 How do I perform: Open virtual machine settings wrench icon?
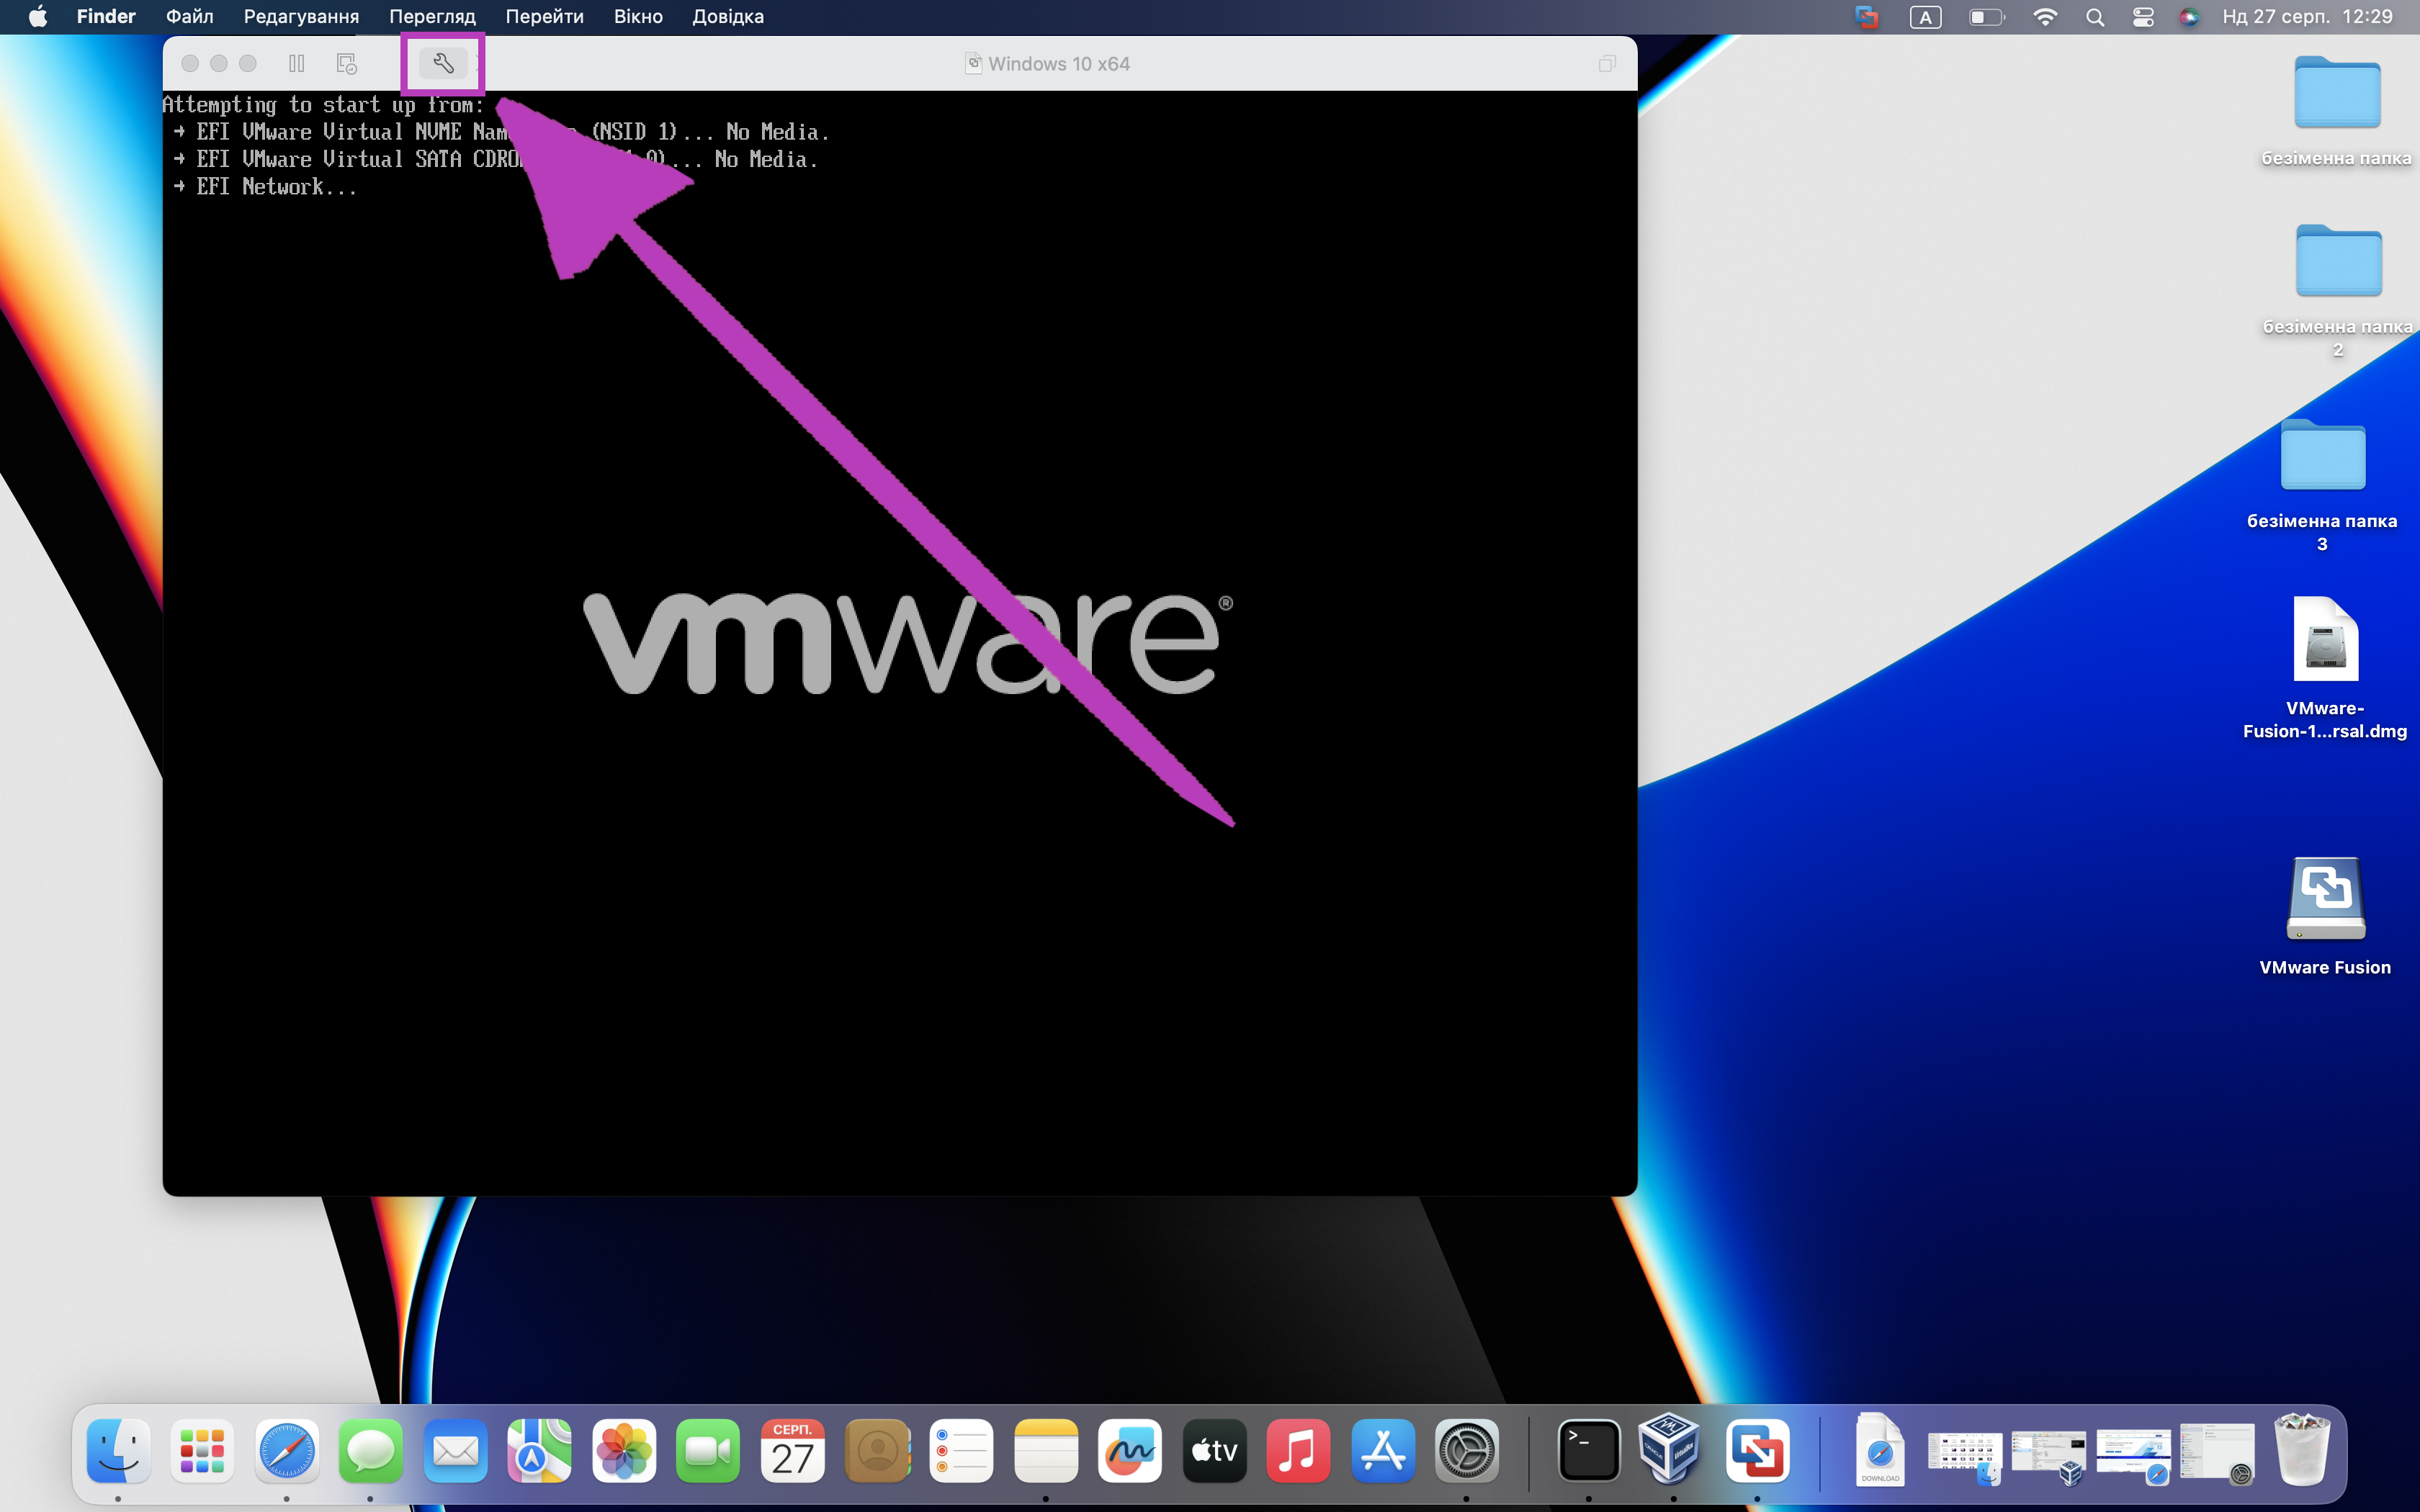(x=443, y=63)
